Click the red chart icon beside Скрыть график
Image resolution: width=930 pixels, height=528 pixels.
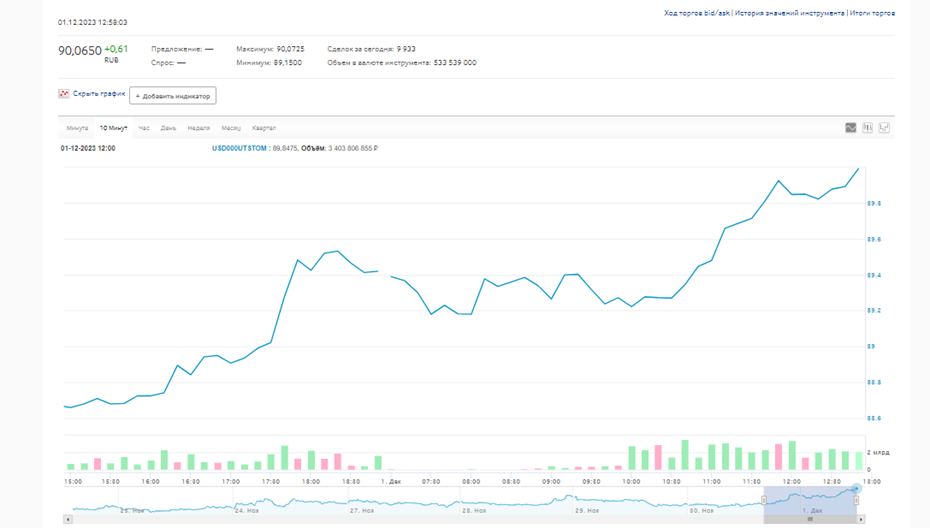point(63,94)
